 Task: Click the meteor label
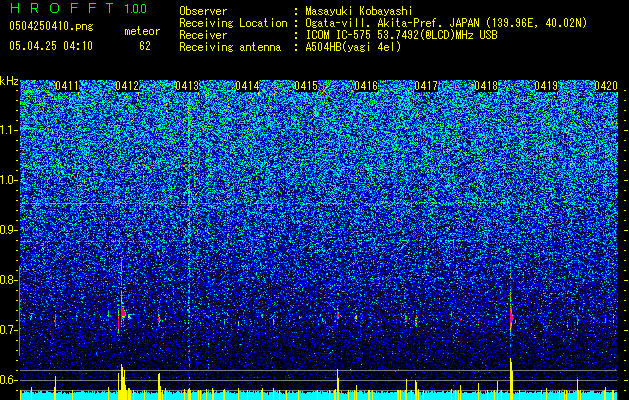pyautogui.click(x=142, y=31)
